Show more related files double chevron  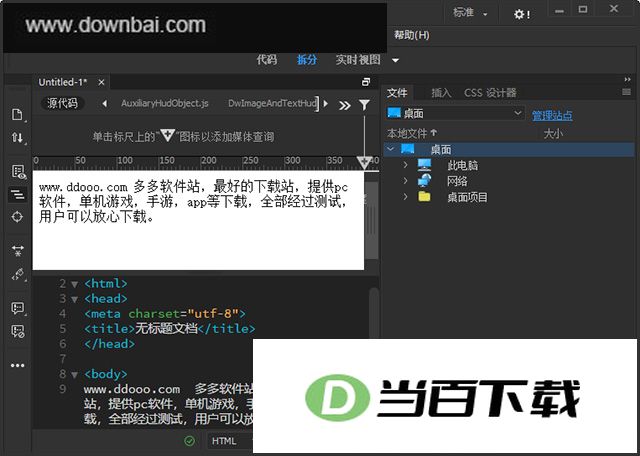[344, 105]
